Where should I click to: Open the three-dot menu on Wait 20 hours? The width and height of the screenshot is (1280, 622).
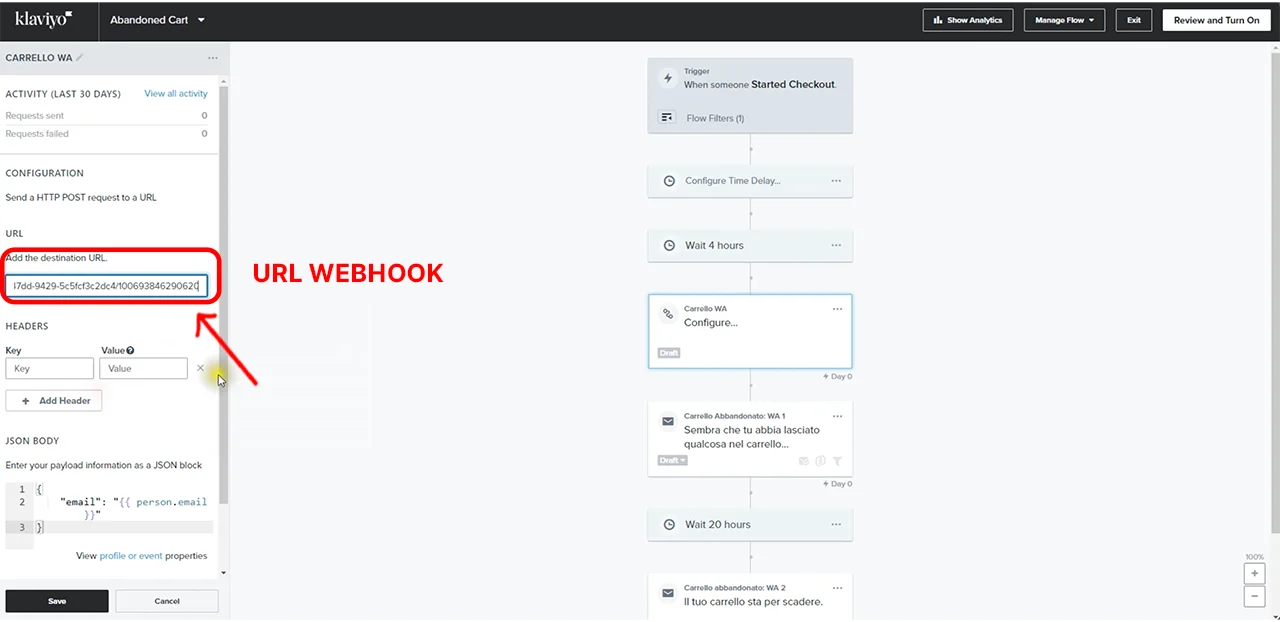(x=836, y=524)
